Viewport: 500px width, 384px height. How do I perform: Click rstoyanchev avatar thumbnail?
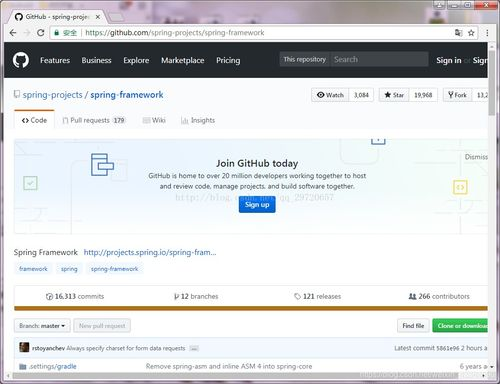[24, 347]
